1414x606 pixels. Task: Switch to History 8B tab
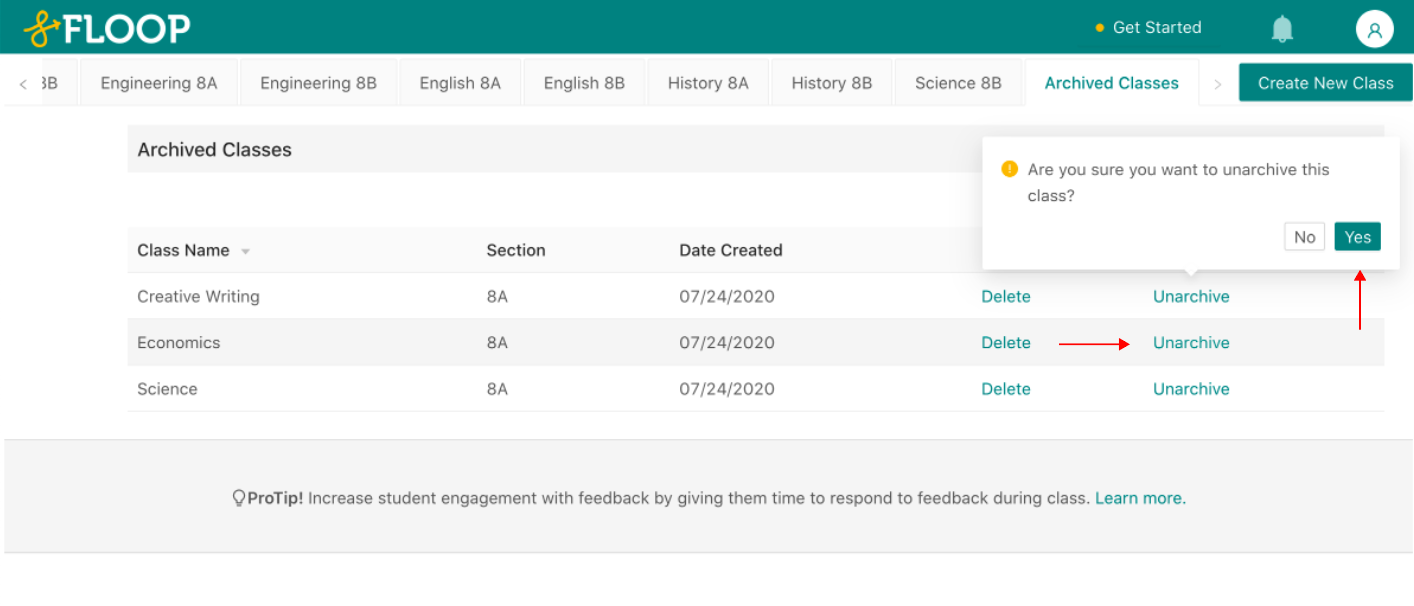click(x=832, y=83)
